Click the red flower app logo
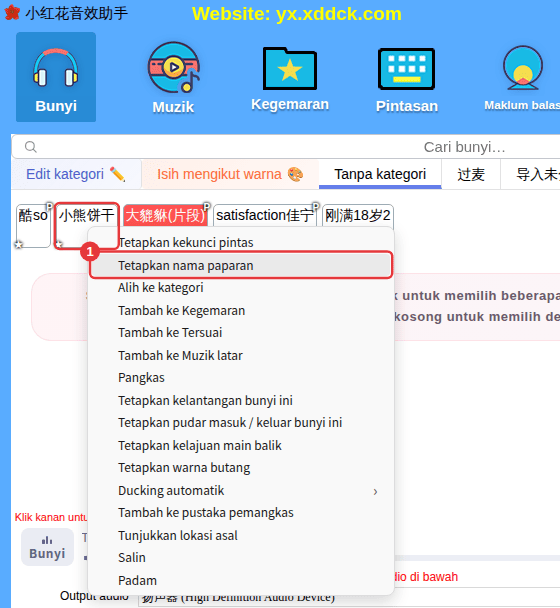560x608 pixels. pyautogui.click(x=12, y=12)
